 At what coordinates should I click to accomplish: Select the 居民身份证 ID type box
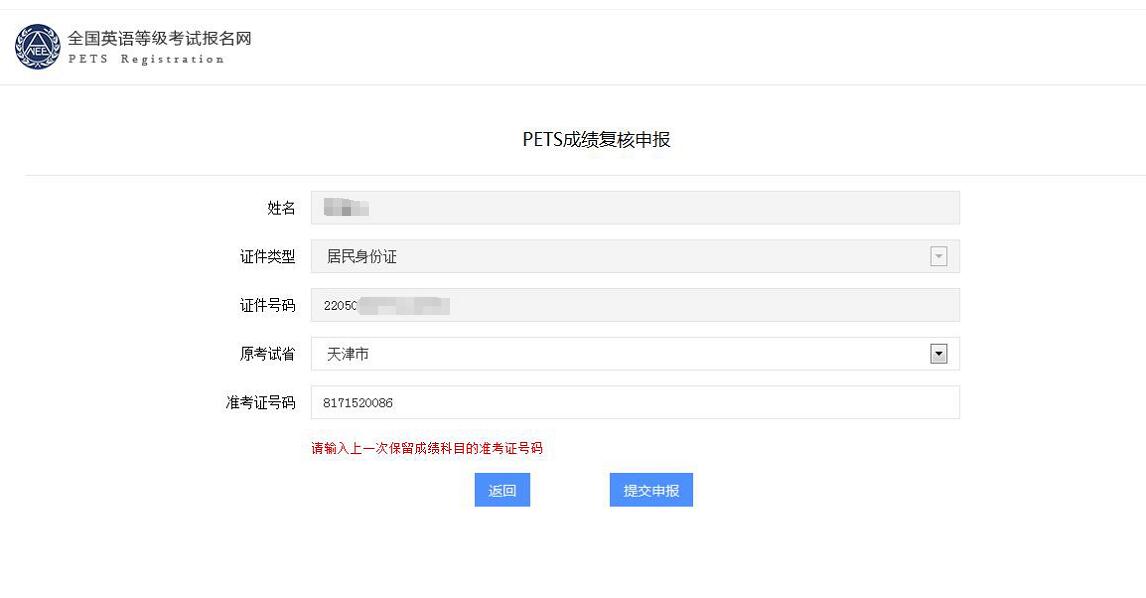pyautogui.click(x=635, y=257)
